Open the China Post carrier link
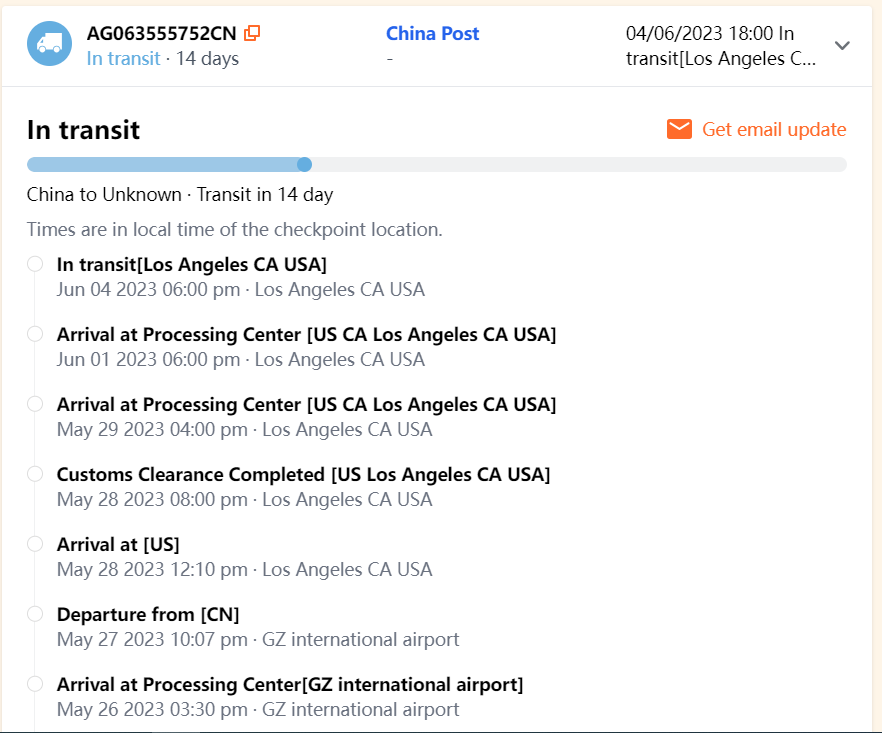The width and height of the screenshot is (882, 733). 432,33
